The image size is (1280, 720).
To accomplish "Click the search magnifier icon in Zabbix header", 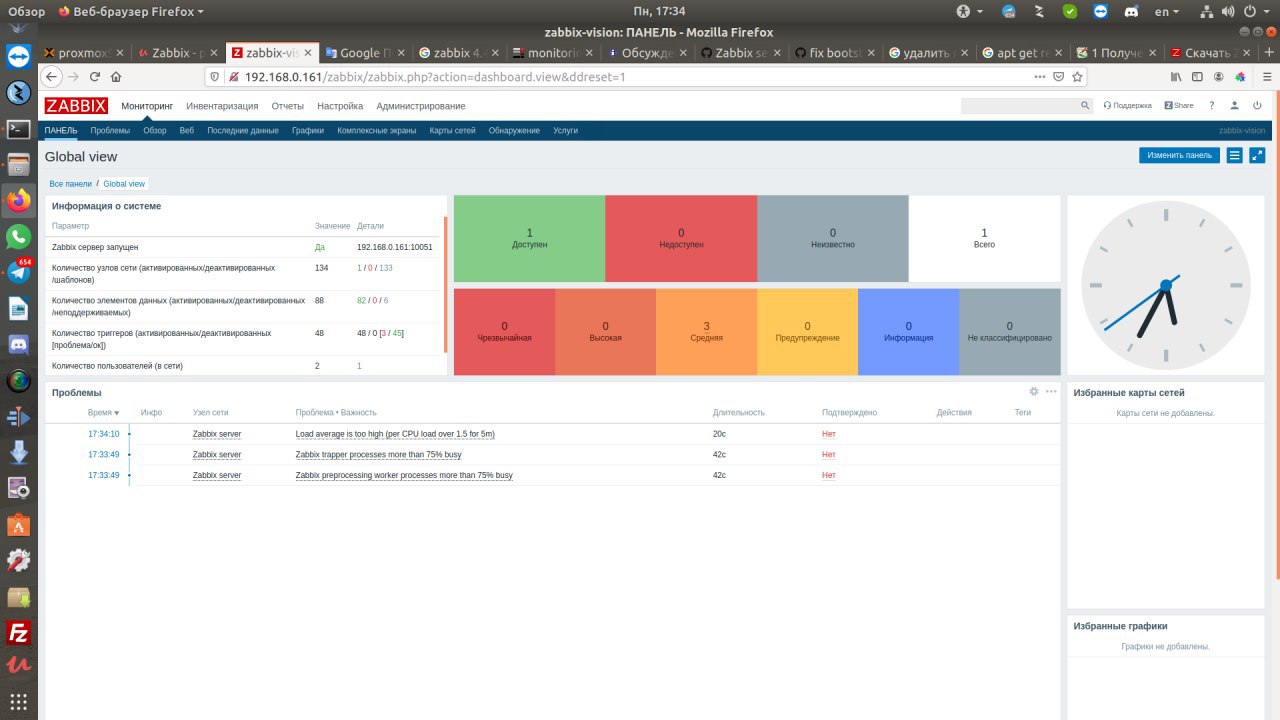I will coord(1085,105).
